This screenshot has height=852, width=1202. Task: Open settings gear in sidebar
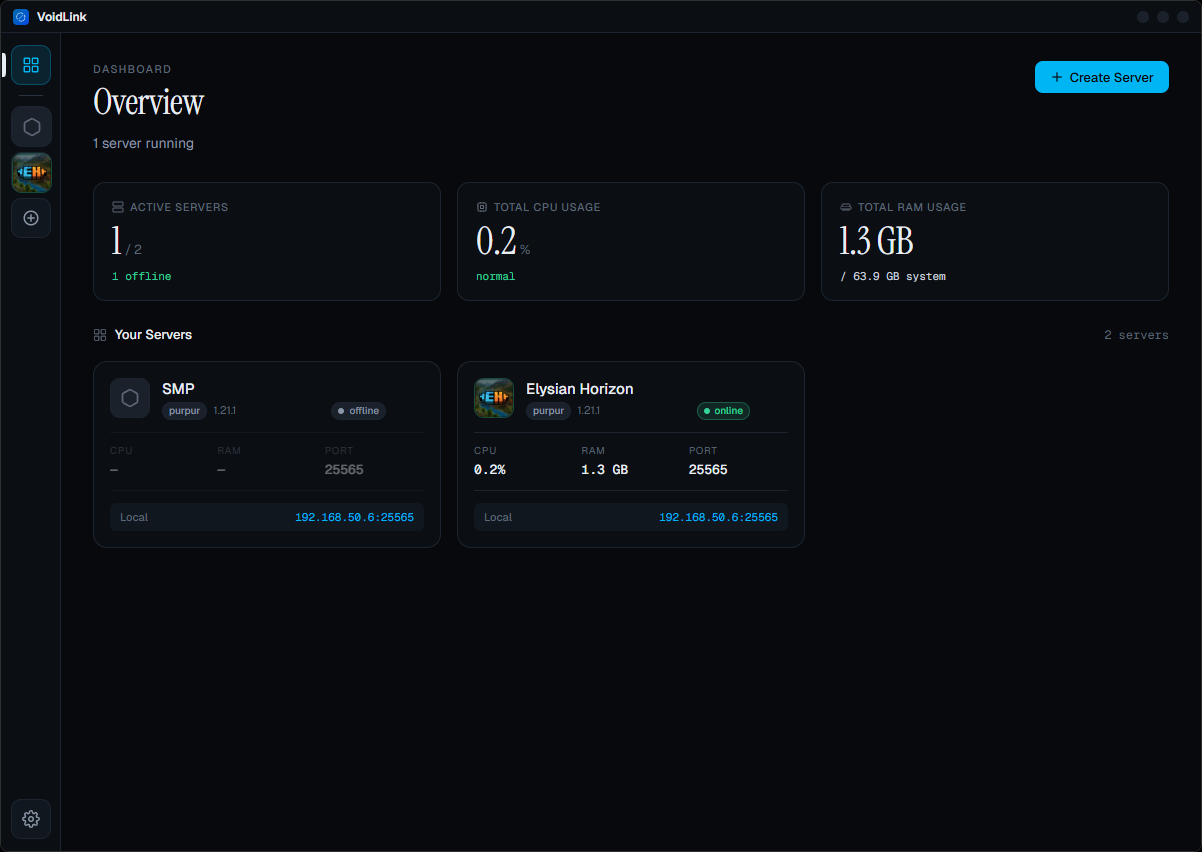coord(31,819)
